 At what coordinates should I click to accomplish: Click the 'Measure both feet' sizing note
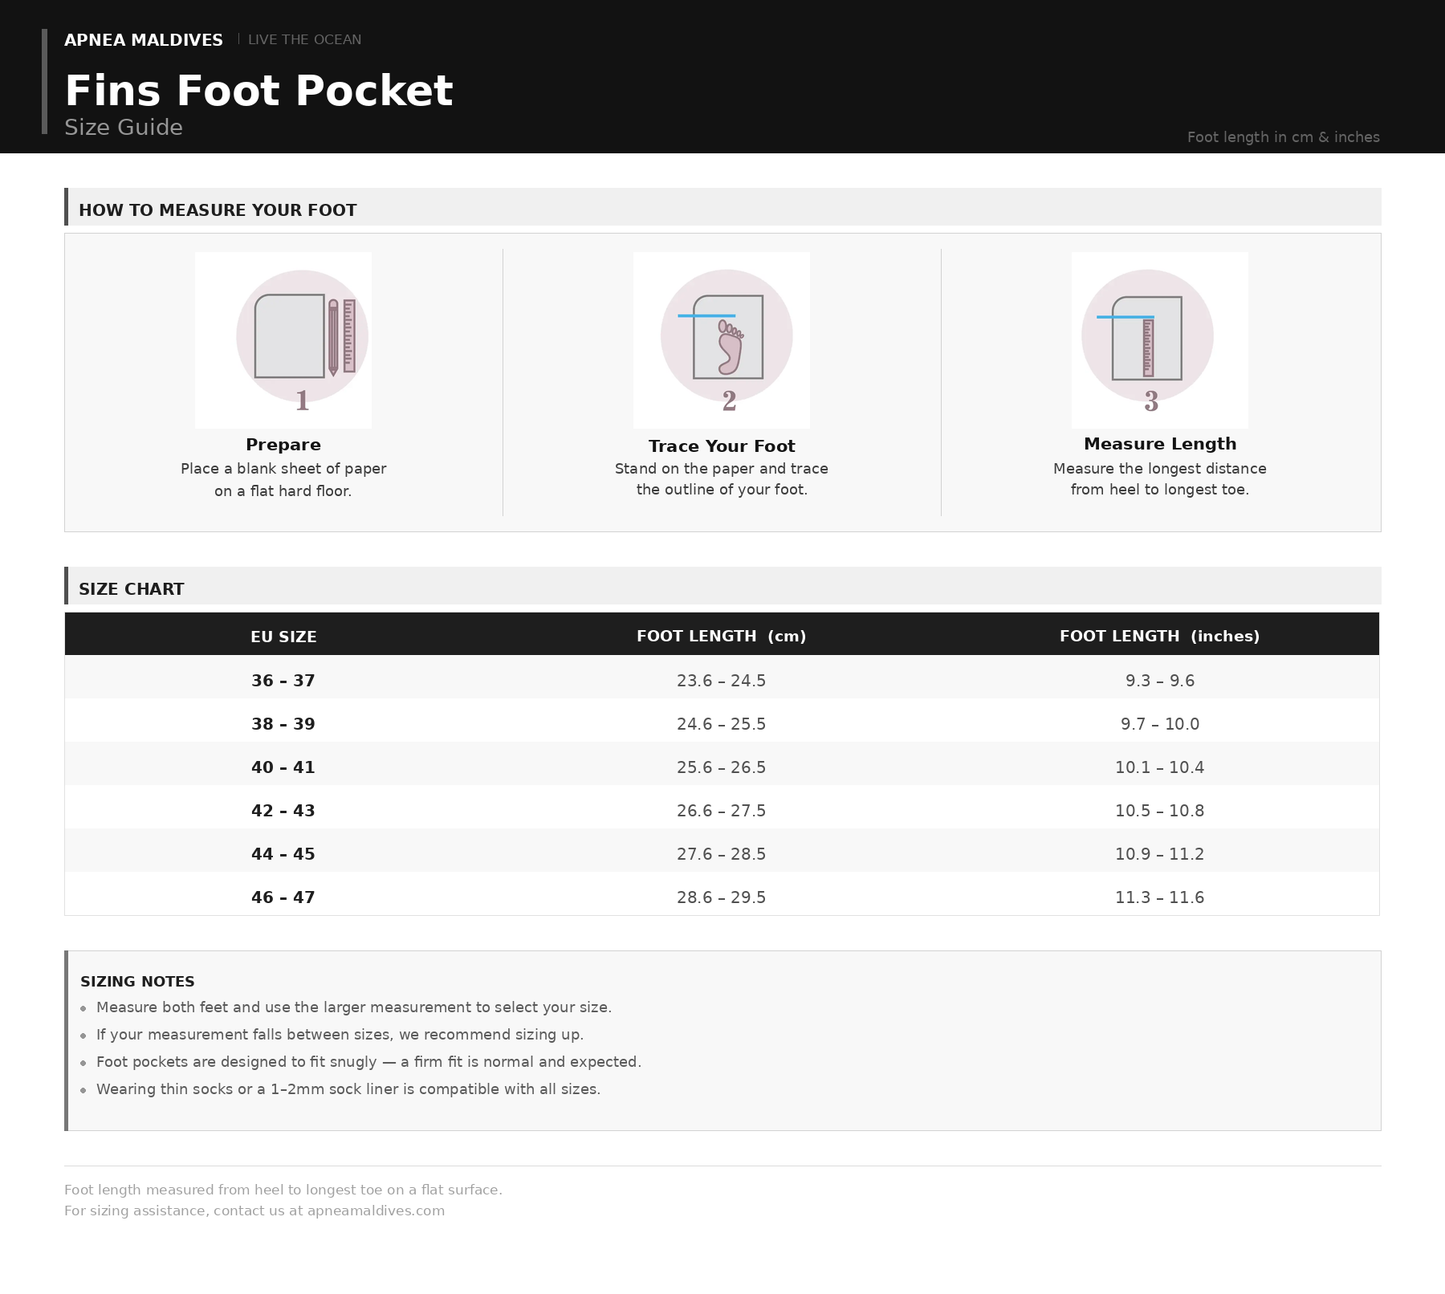click(x=354, y=1008)
